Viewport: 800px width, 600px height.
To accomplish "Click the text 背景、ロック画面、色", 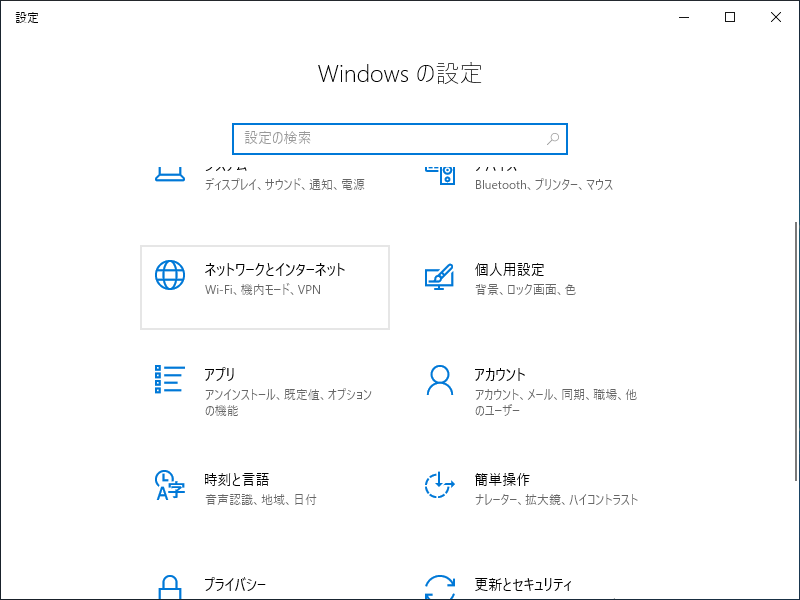I will coord(525,290).
